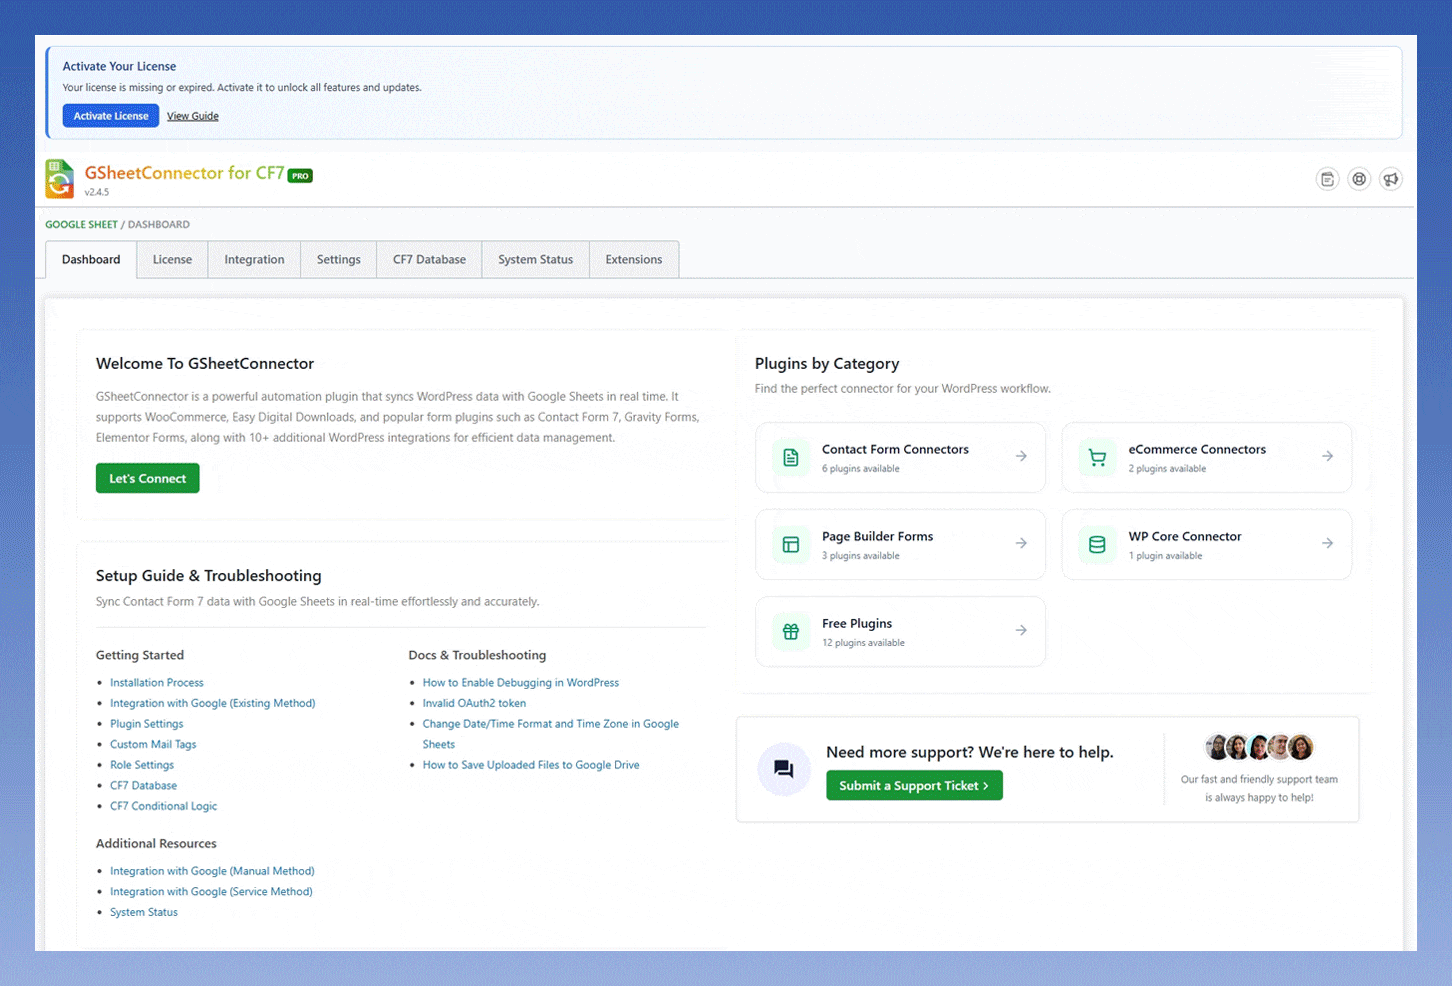Click the v2.4.5 version text

(97, 192)
